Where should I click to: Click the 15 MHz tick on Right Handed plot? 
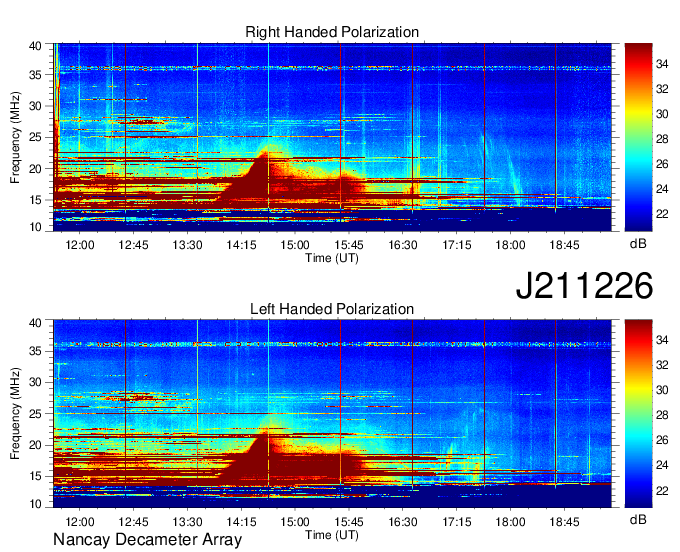coord(36,200)
